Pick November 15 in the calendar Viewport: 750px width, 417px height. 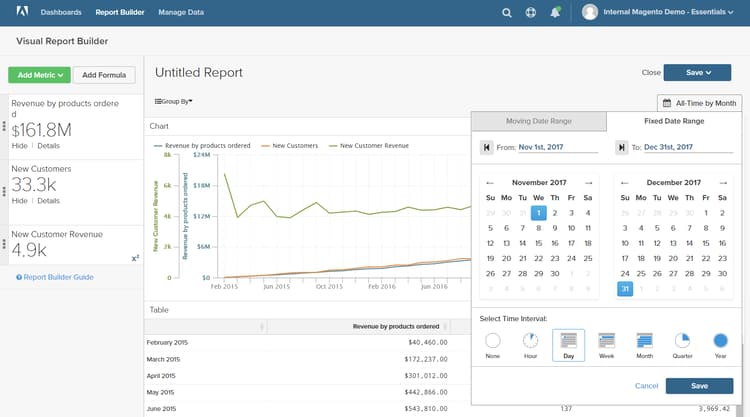click(x=538, y=243)
